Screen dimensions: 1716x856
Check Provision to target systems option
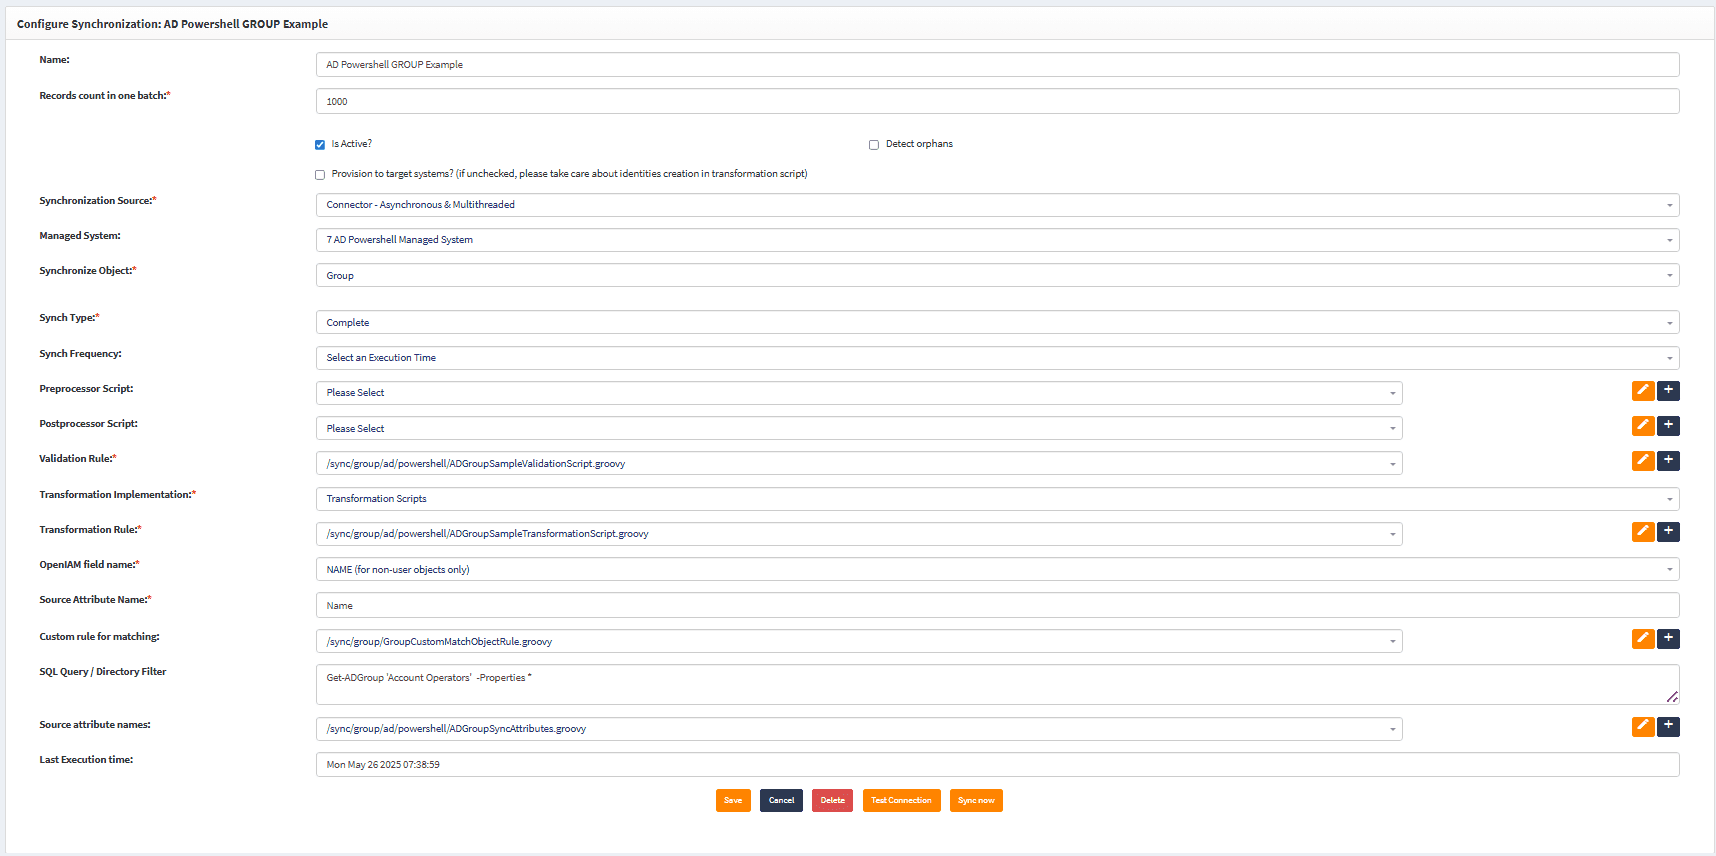320,175
